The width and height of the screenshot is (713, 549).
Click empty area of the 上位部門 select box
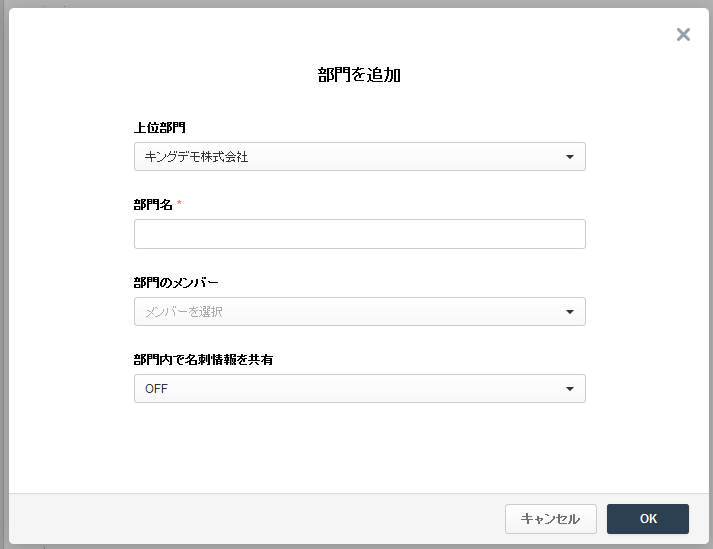(400, 157)
